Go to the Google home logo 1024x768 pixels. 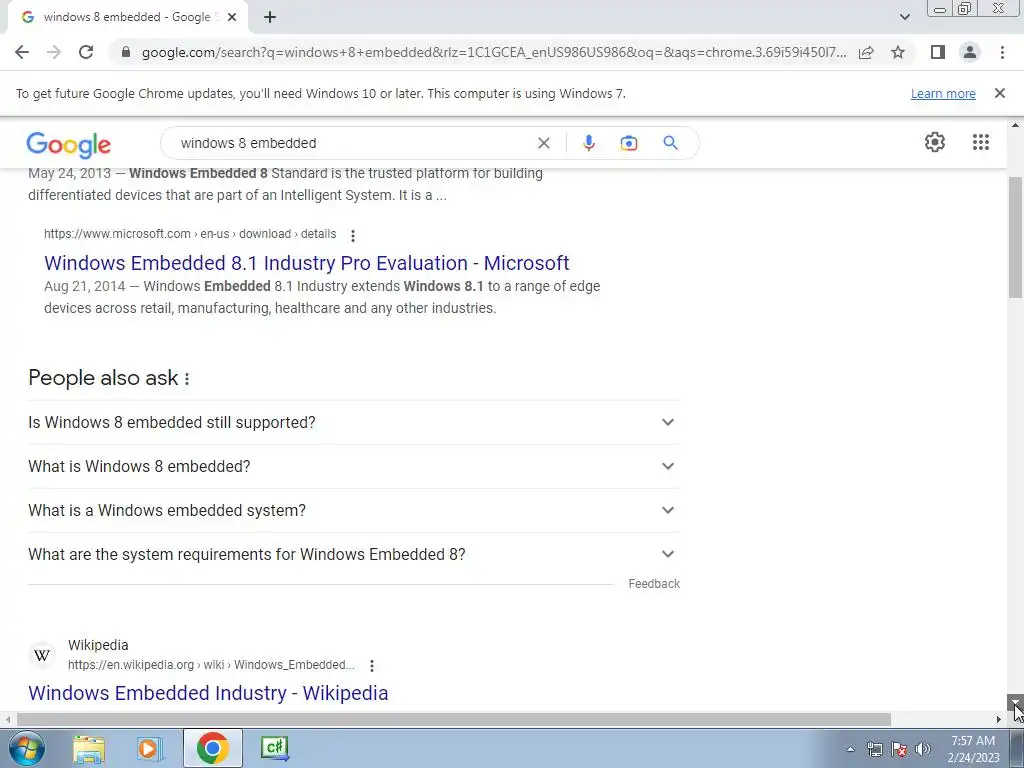(x=69, y=144)
